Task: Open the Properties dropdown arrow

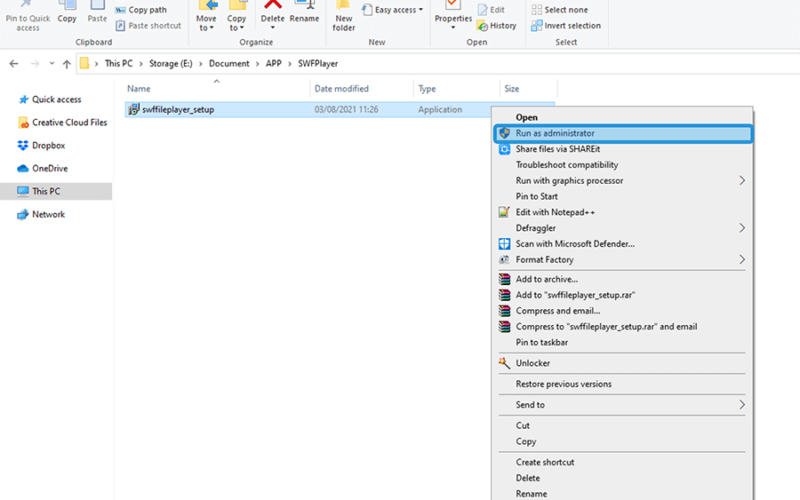Action: click(x=453, y=28)
